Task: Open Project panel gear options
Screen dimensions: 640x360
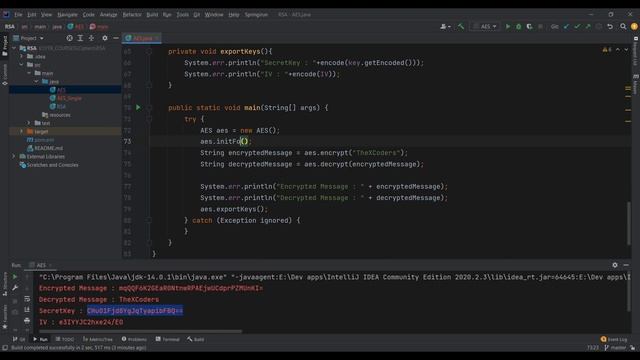Action: point(105,38)
